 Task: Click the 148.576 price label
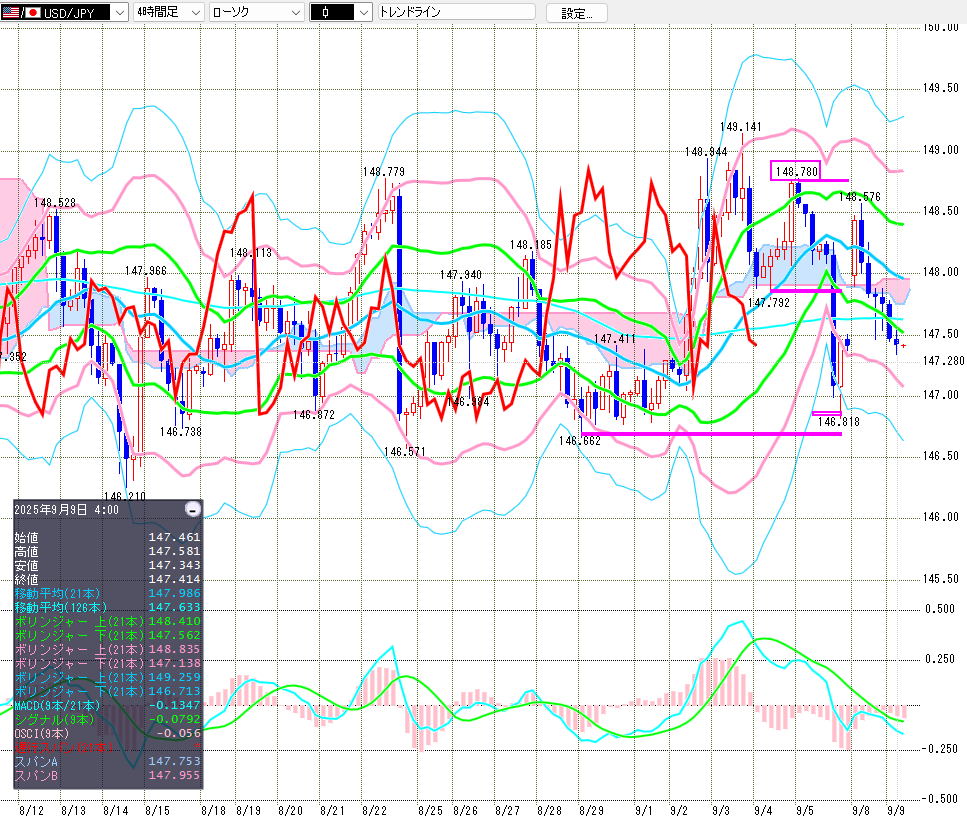point(860,197)
